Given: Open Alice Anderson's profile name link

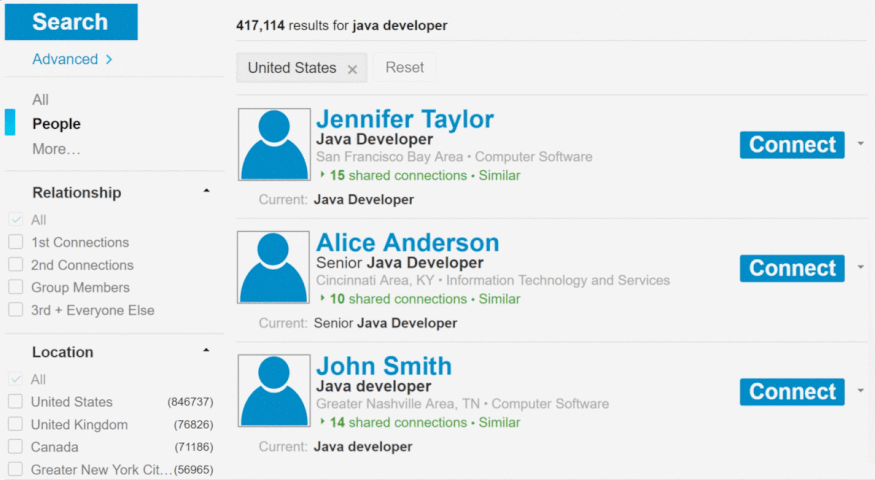Looking at the screenshot, I should (x=407, y=243).
